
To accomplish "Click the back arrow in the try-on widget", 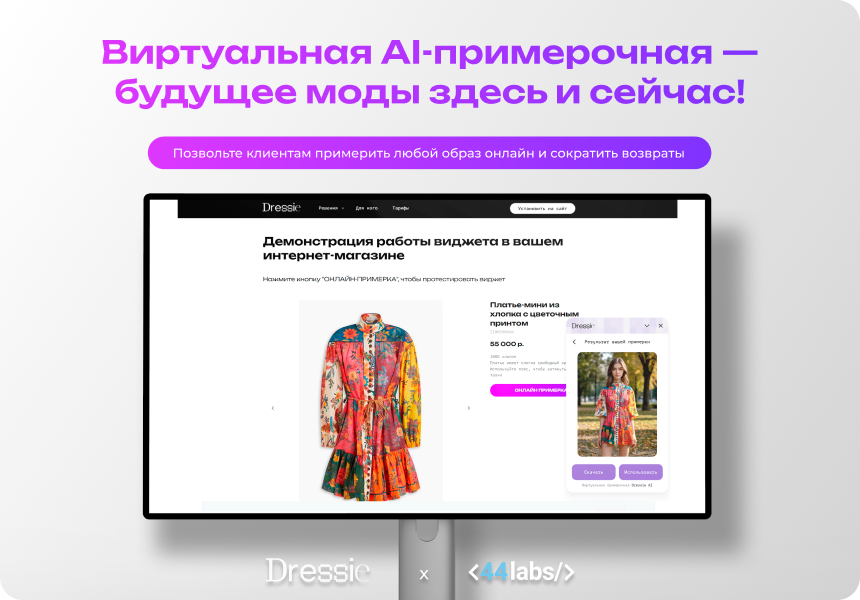I will click(574, 342).
